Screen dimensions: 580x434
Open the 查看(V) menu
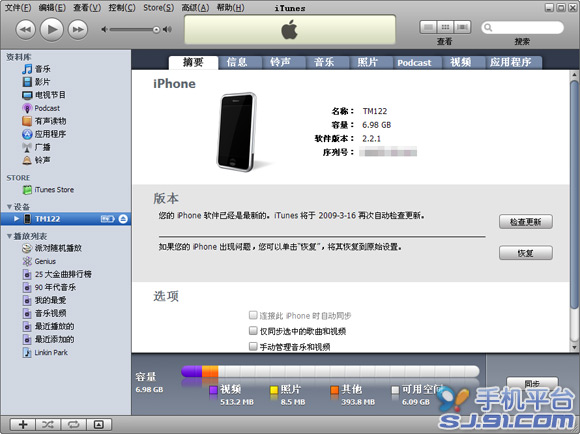coord(87,7)
